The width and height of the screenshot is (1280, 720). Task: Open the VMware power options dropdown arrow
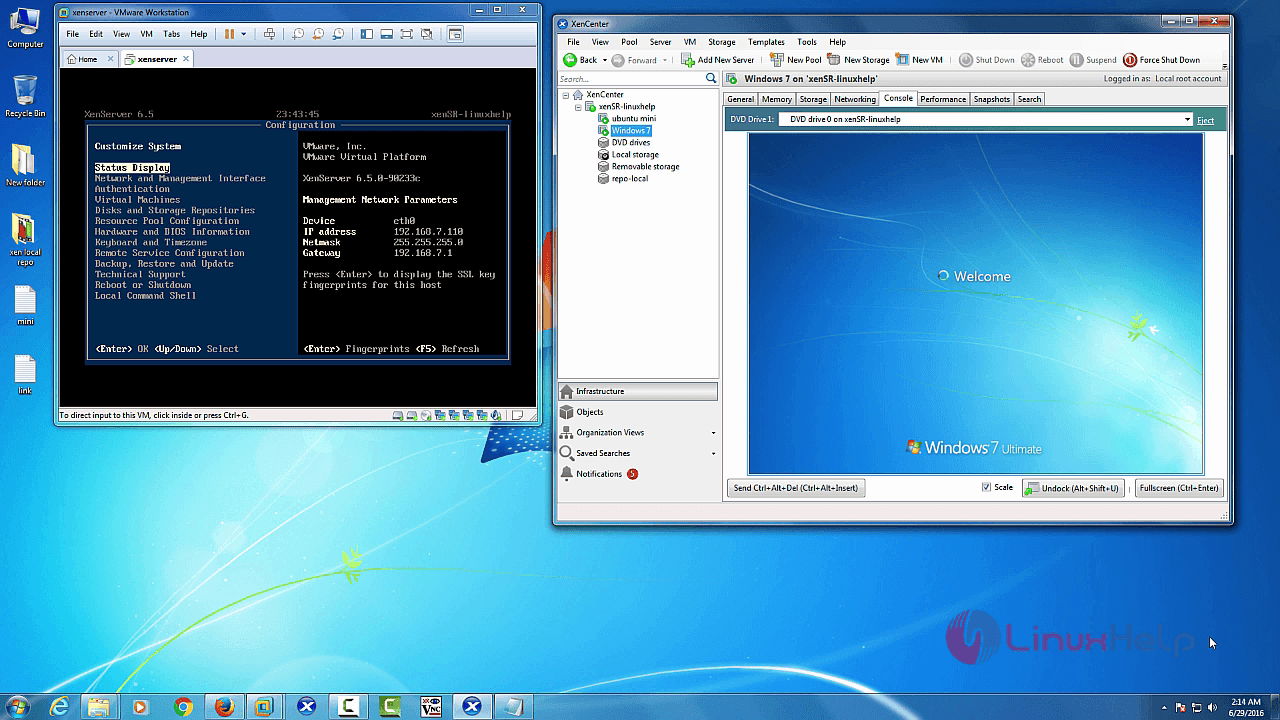pyautogui.click(x=244, y=34)
